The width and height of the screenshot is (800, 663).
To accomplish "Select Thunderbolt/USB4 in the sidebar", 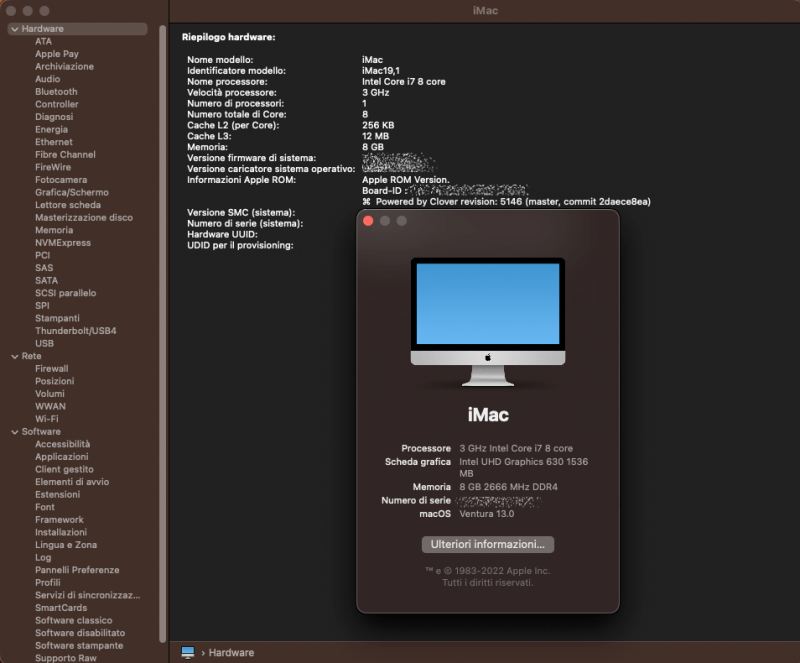I will [76, 331].
